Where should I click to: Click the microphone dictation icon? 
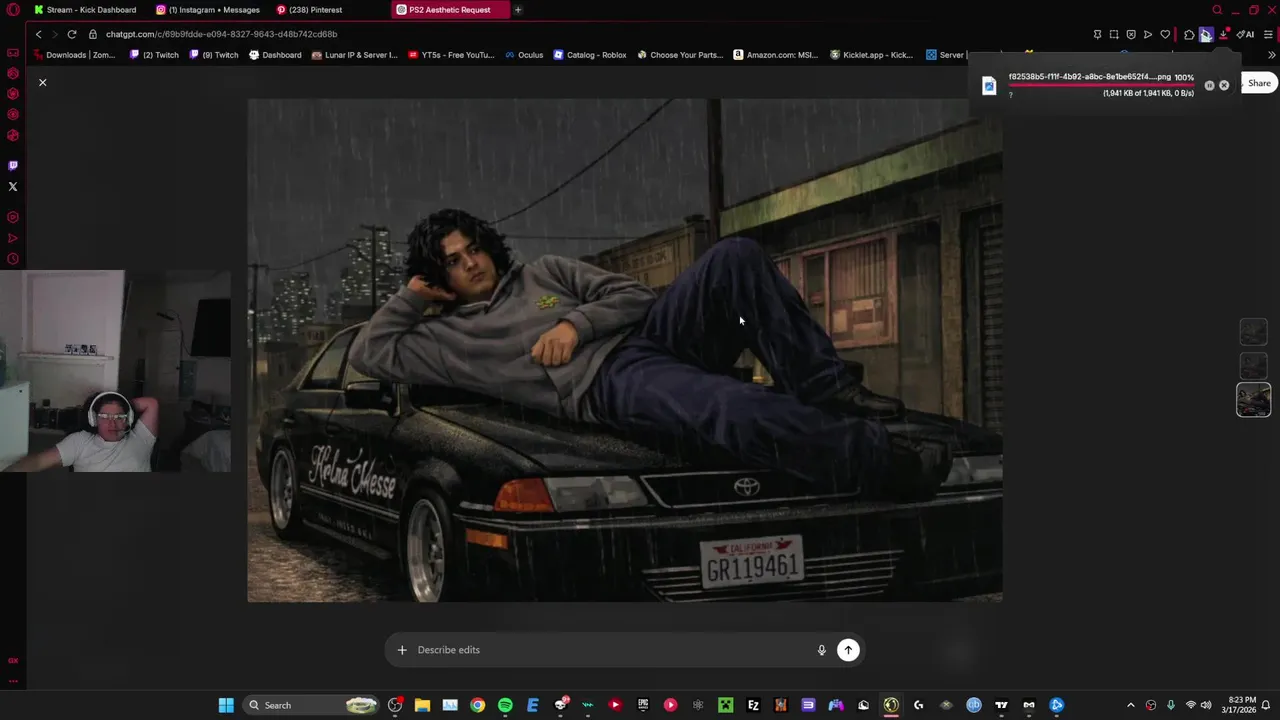(821, 650)
